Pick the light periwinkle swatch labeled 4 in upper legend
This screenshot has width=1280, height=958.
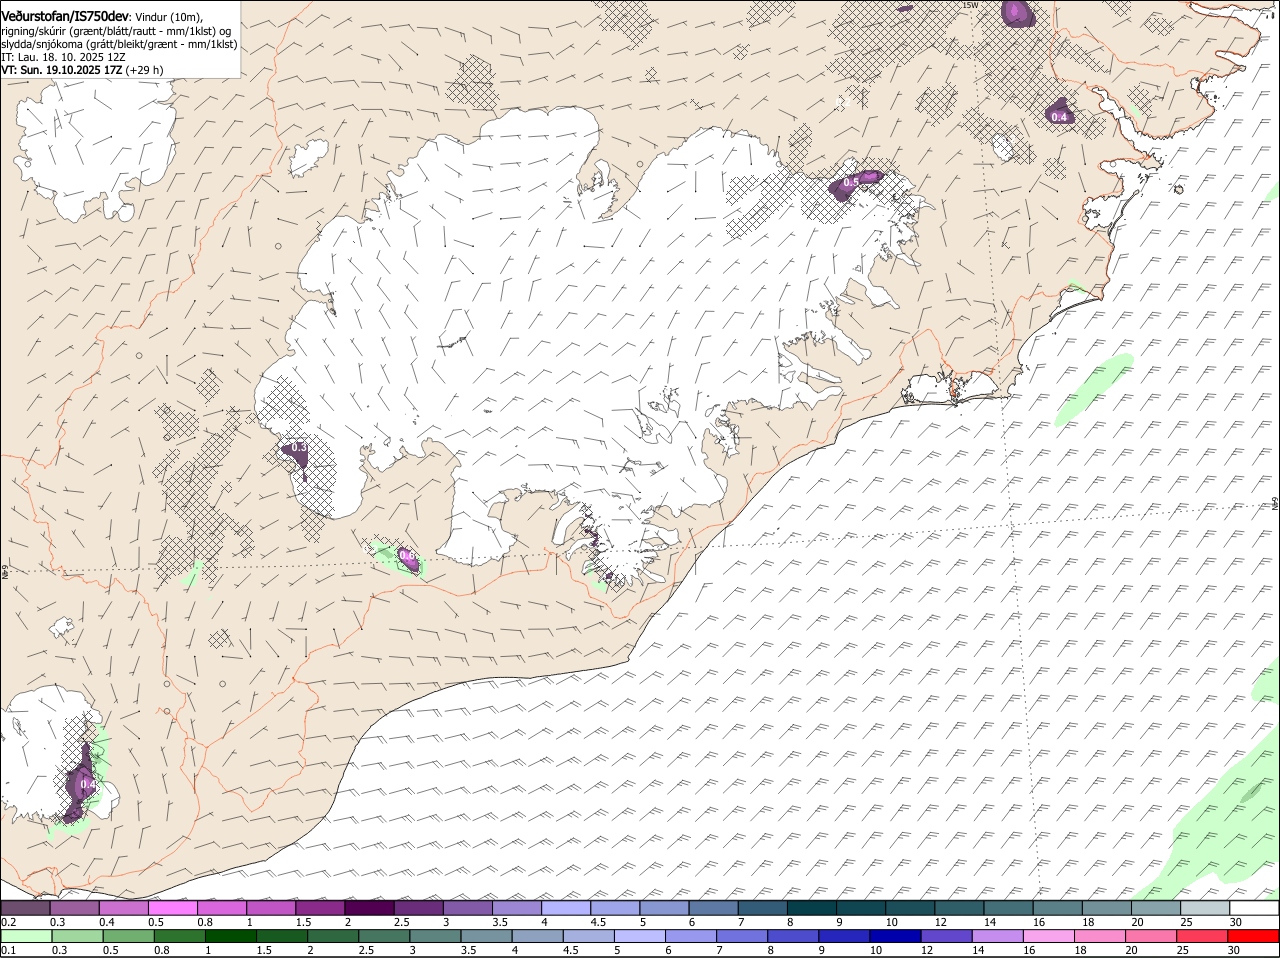[566, 908]
